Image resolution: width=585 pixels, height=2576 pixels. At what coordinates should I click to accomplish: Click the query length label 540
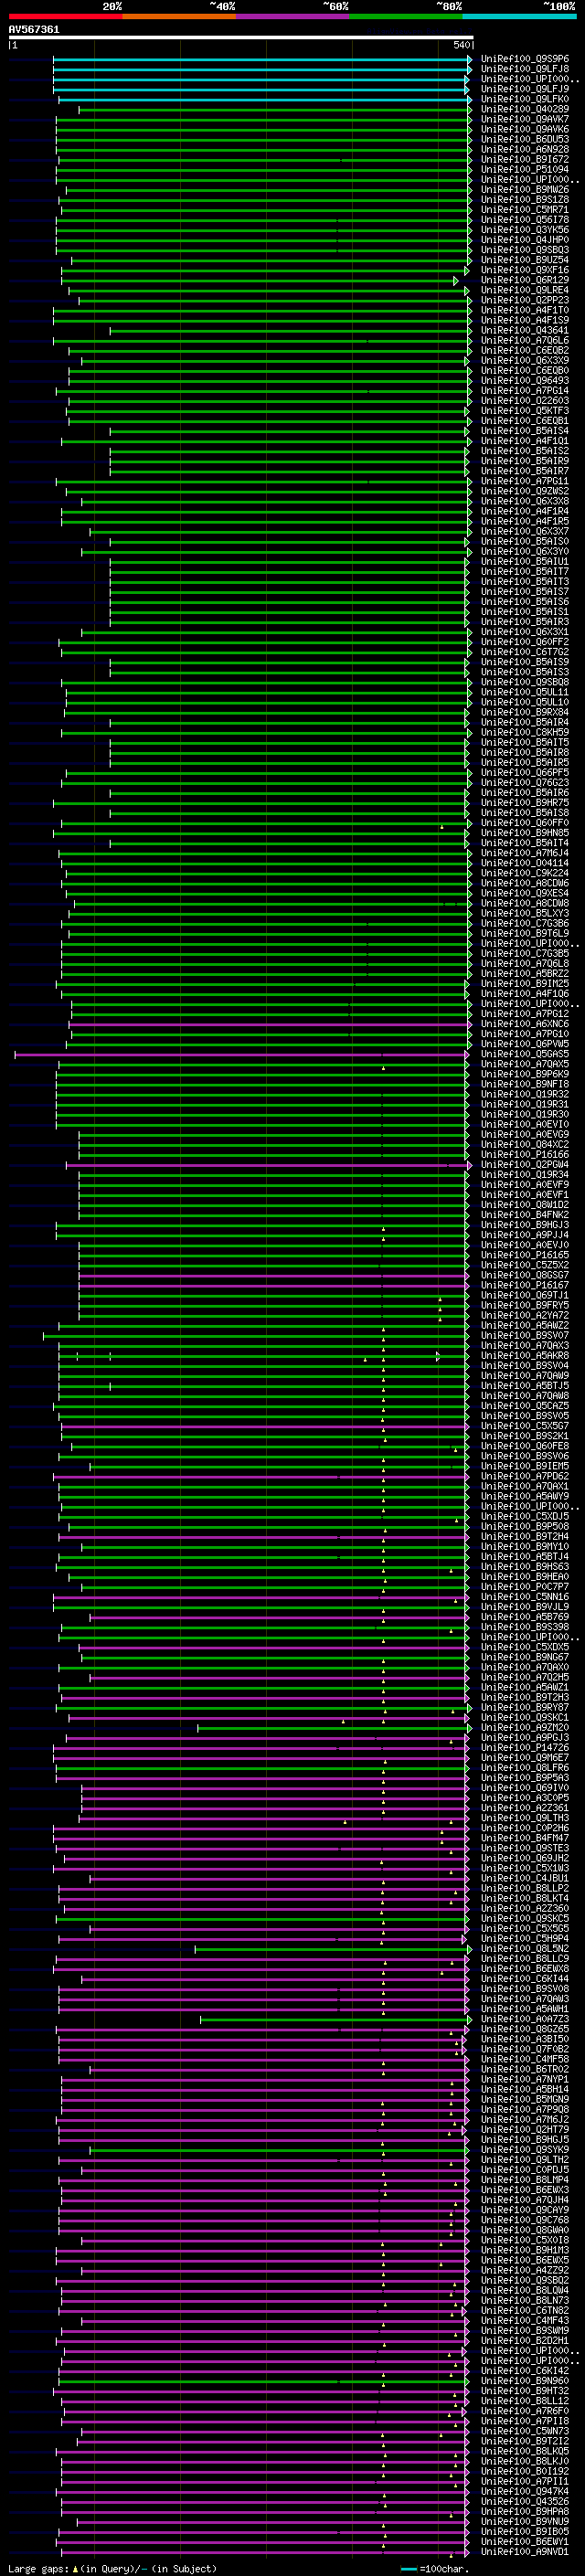pos(461,45)
